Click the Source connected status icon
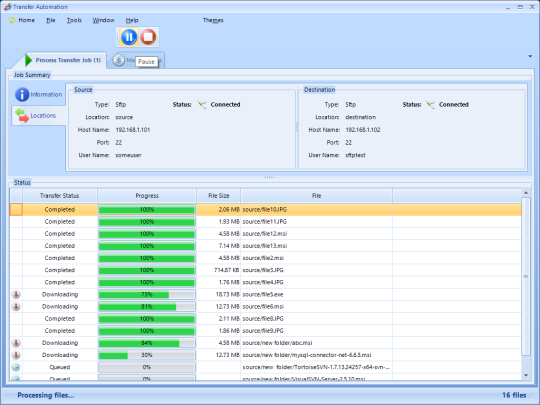 point(202,105)
